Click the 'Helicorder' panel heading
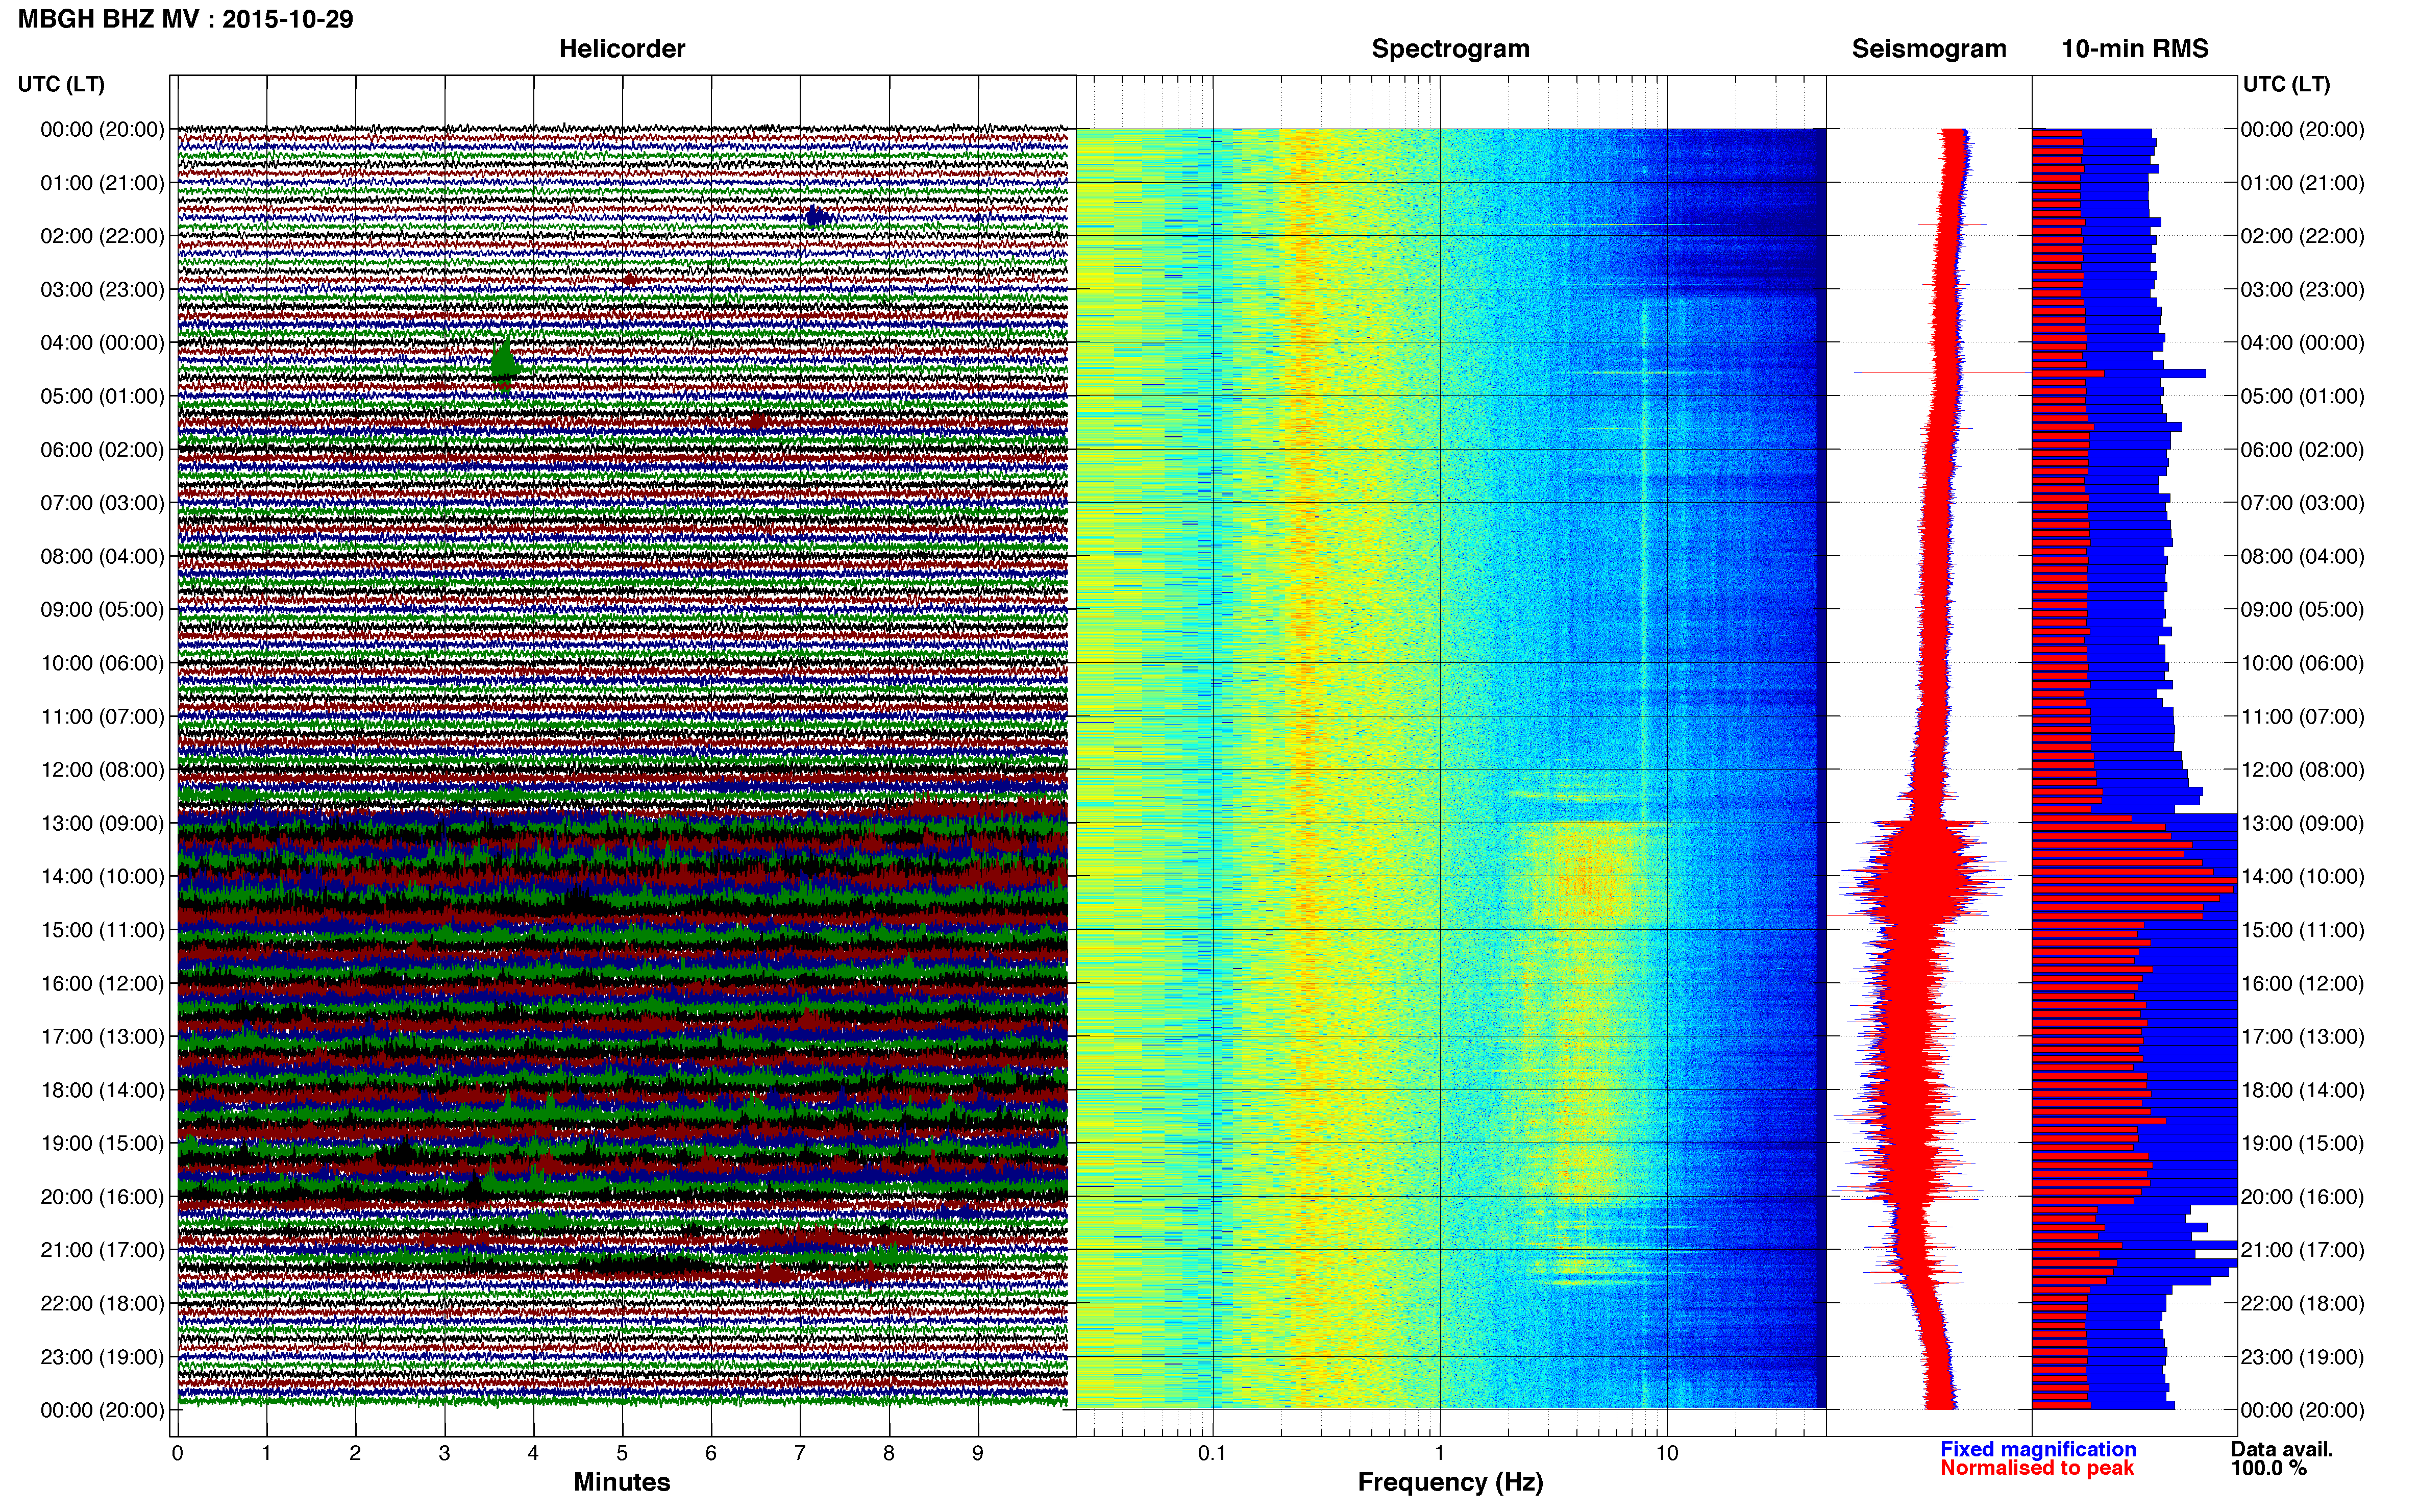Viewport: 2419px width, 1512px height. (x=622, y=49)
